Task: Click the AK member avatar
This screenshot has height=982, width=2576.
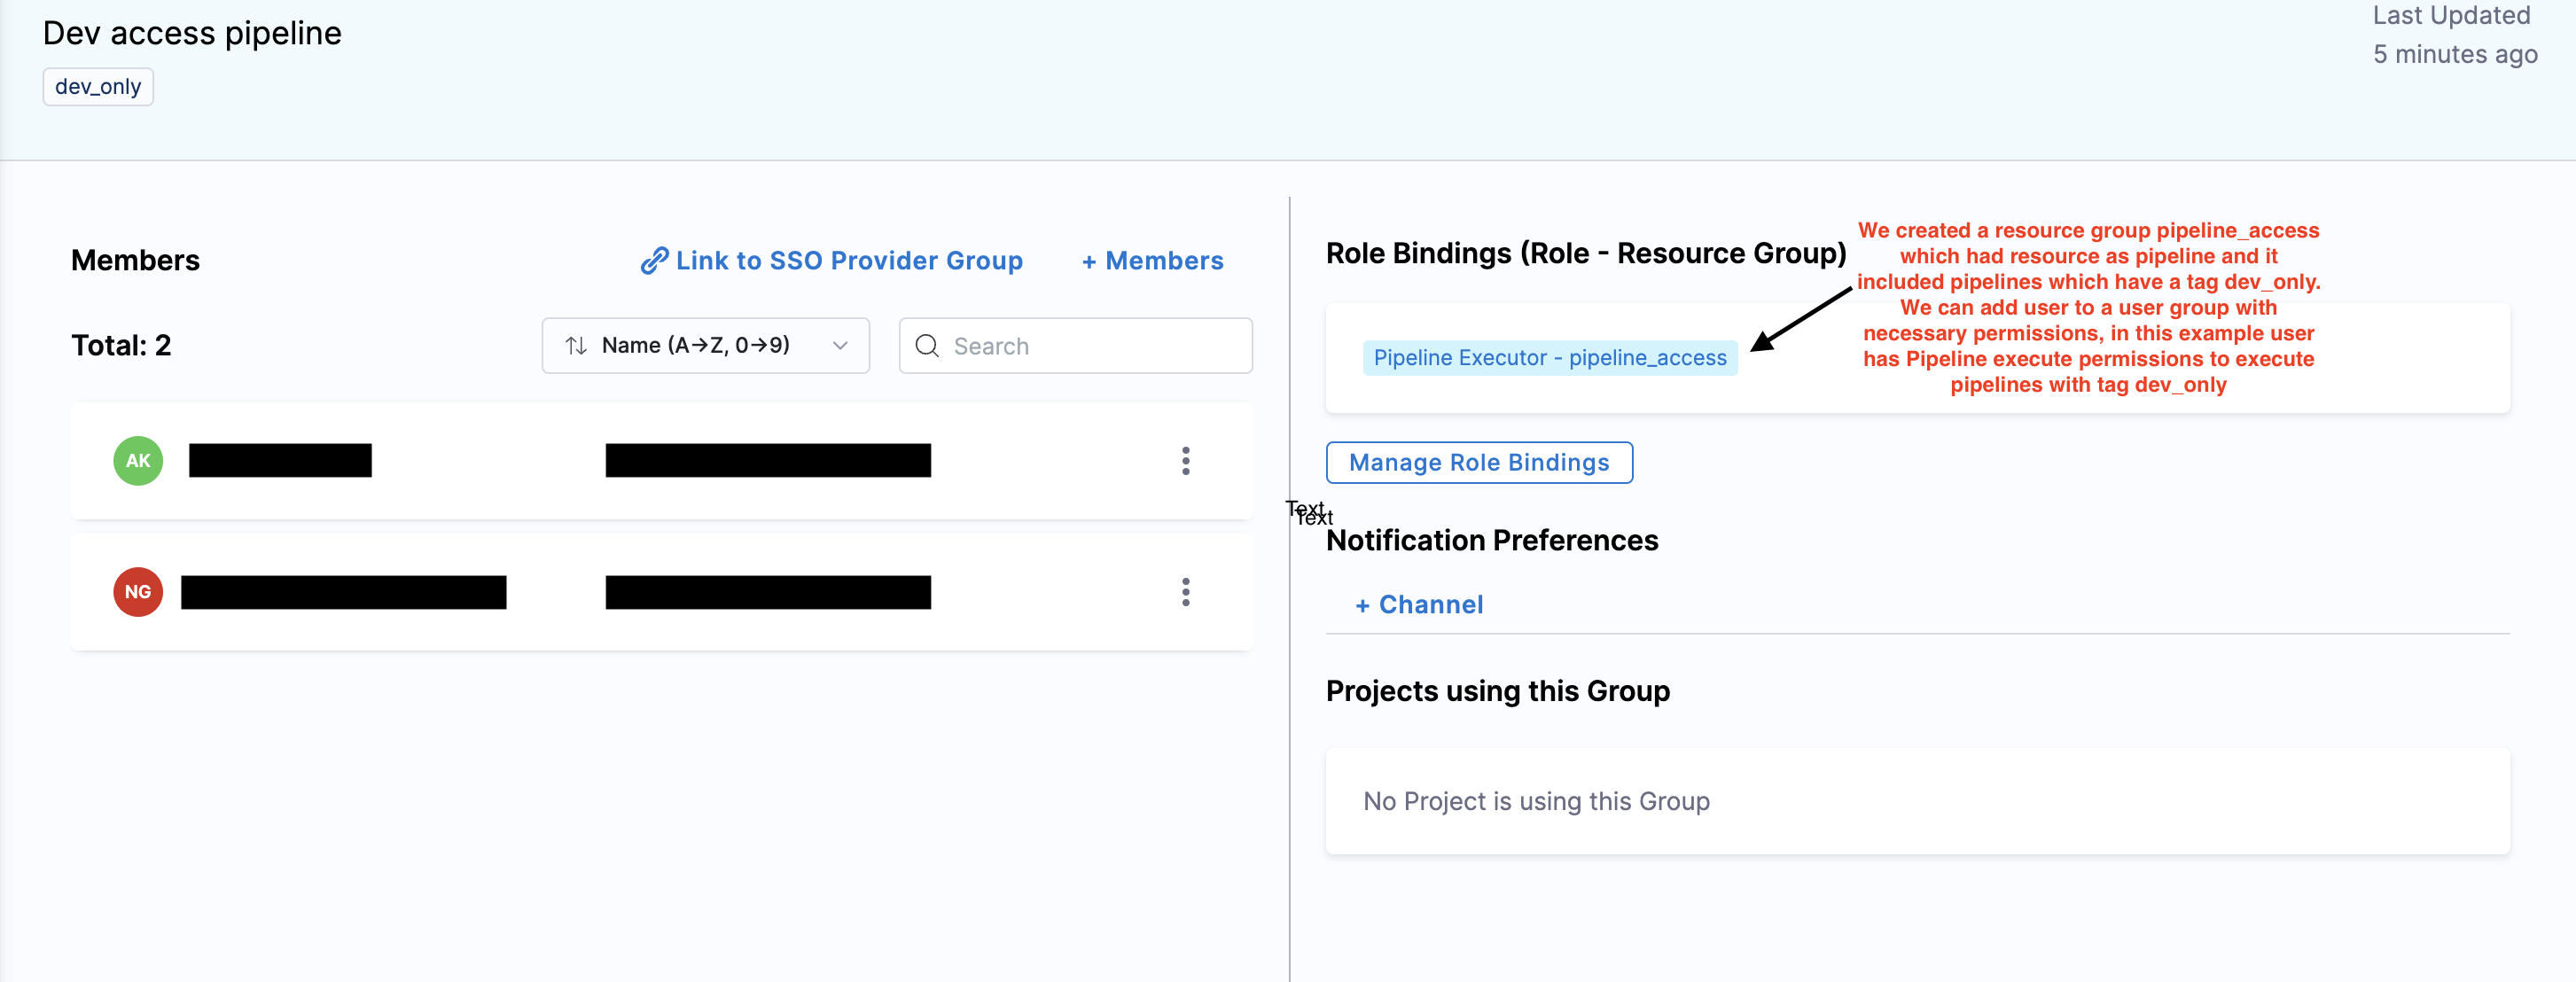Action: click(x=138, y=461)
